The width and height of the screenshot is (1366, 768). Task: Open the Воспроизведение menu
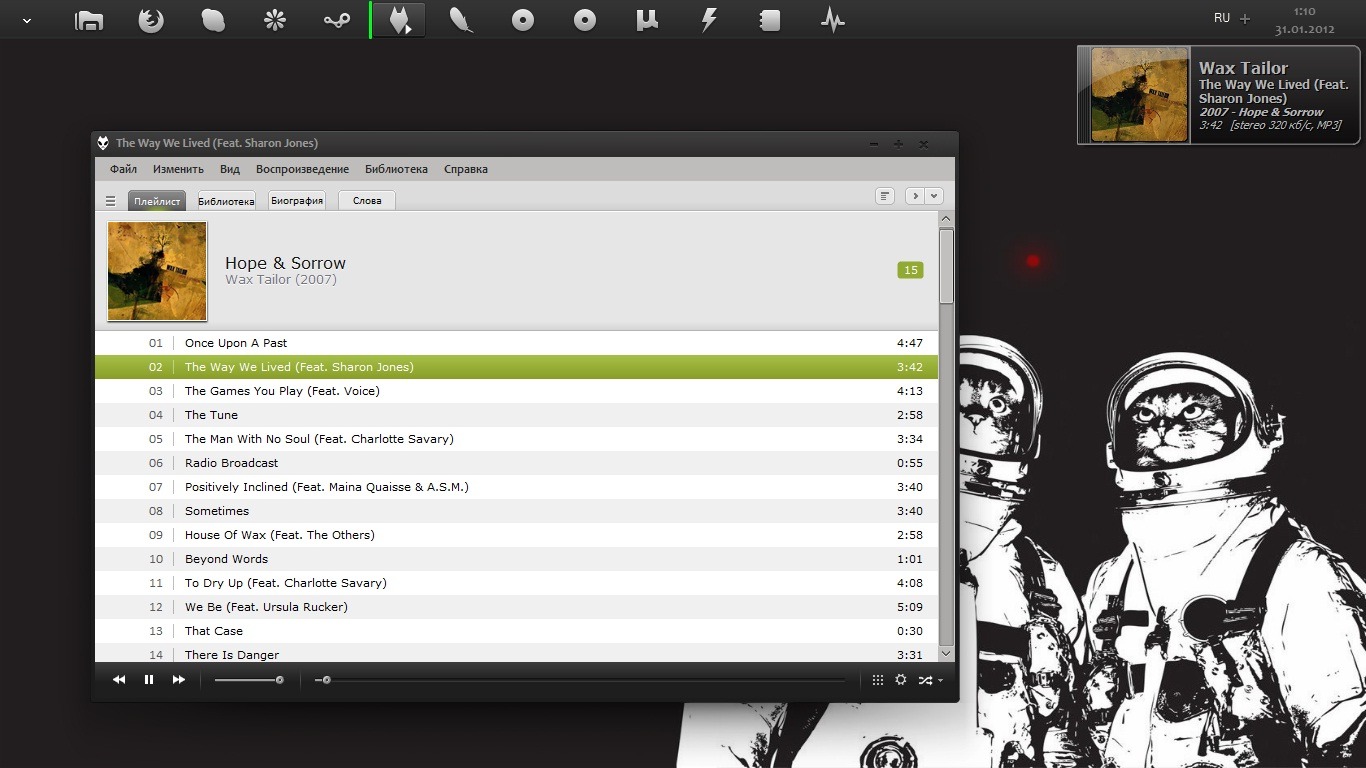302,169
